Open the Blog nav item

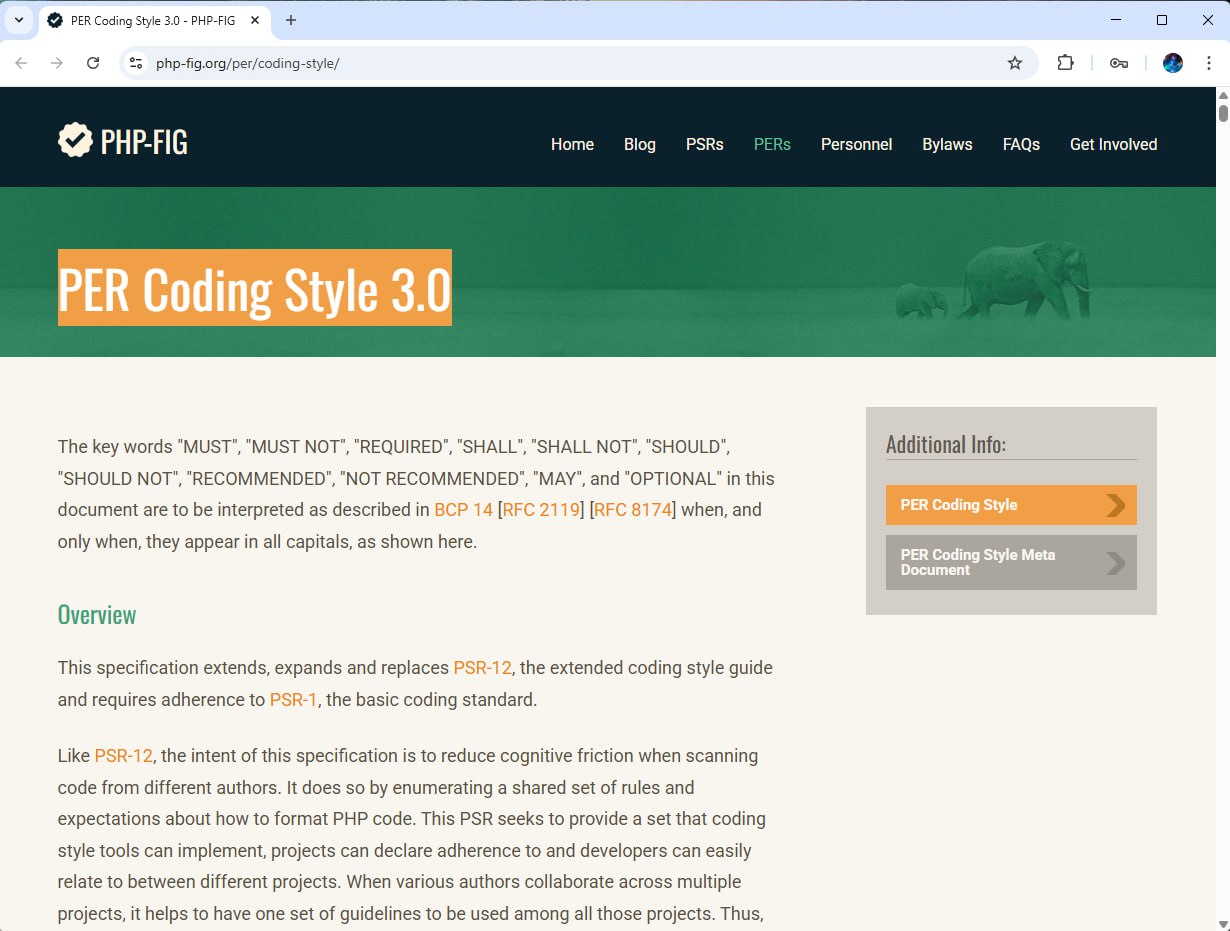click(640, 144)
